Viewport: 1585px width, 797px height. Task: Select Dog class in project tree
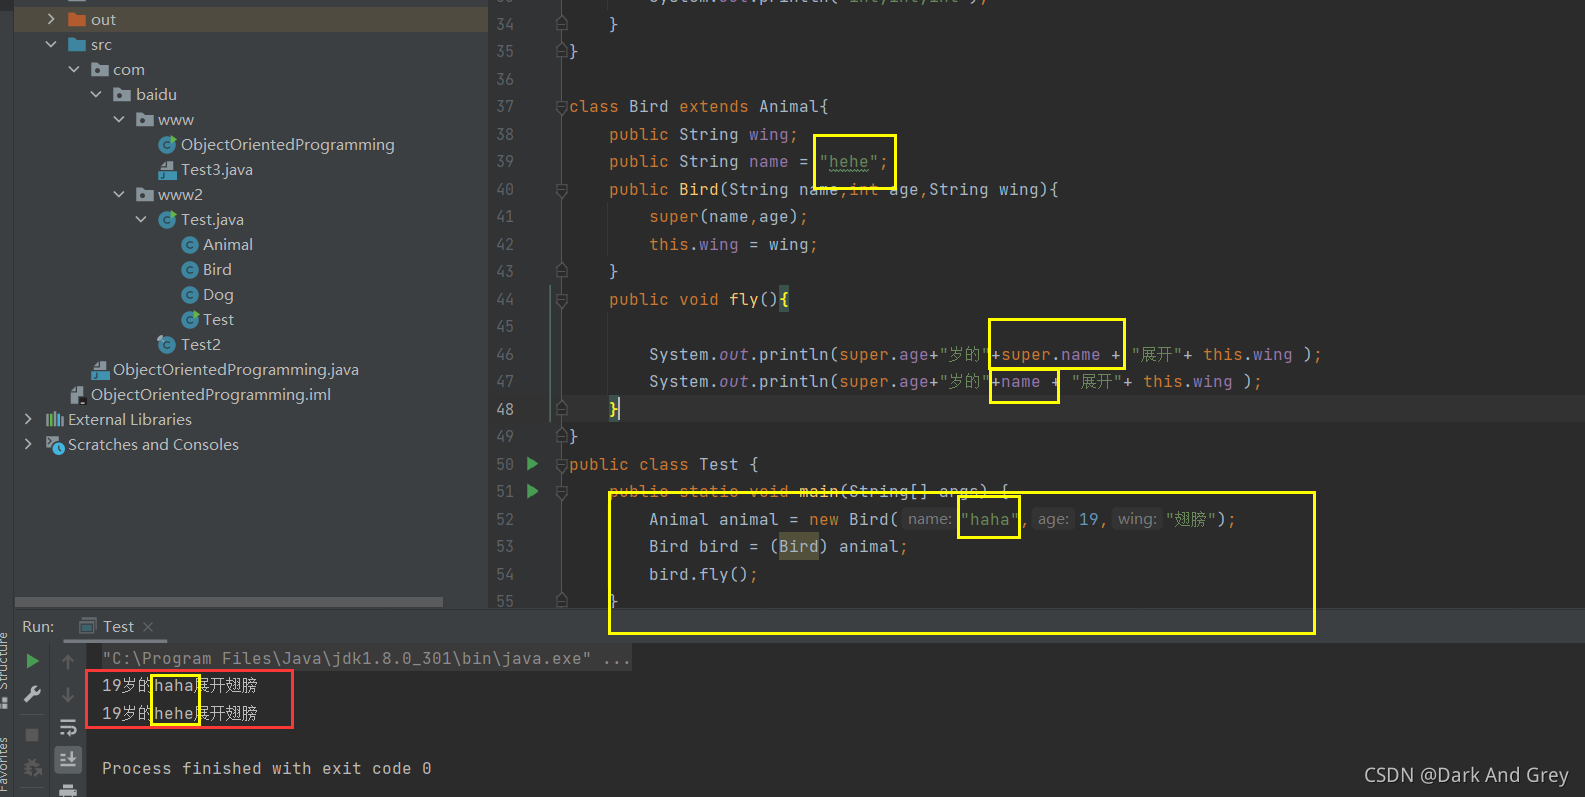[218, 294]
